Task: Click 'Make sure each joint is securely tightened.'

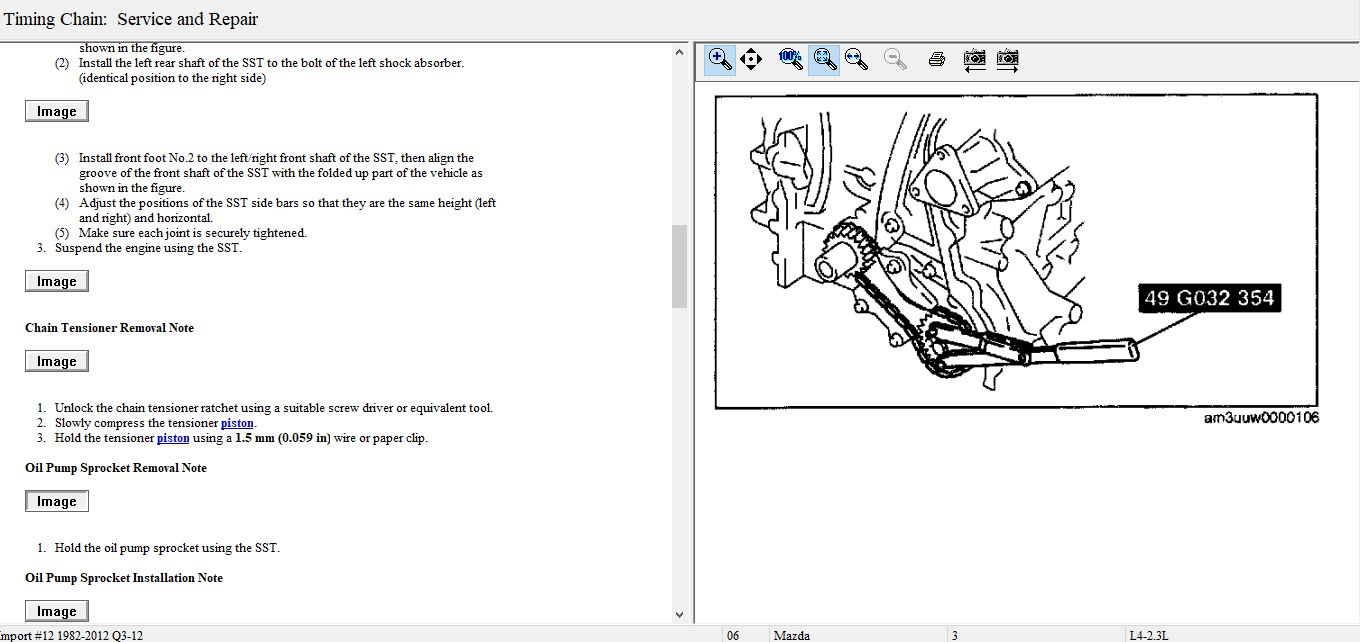Action: [193, 233]
